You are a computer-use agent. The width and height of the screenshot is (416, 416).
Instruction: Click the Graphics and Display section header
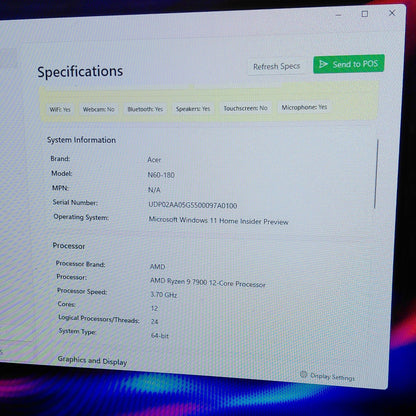point(92,361)
